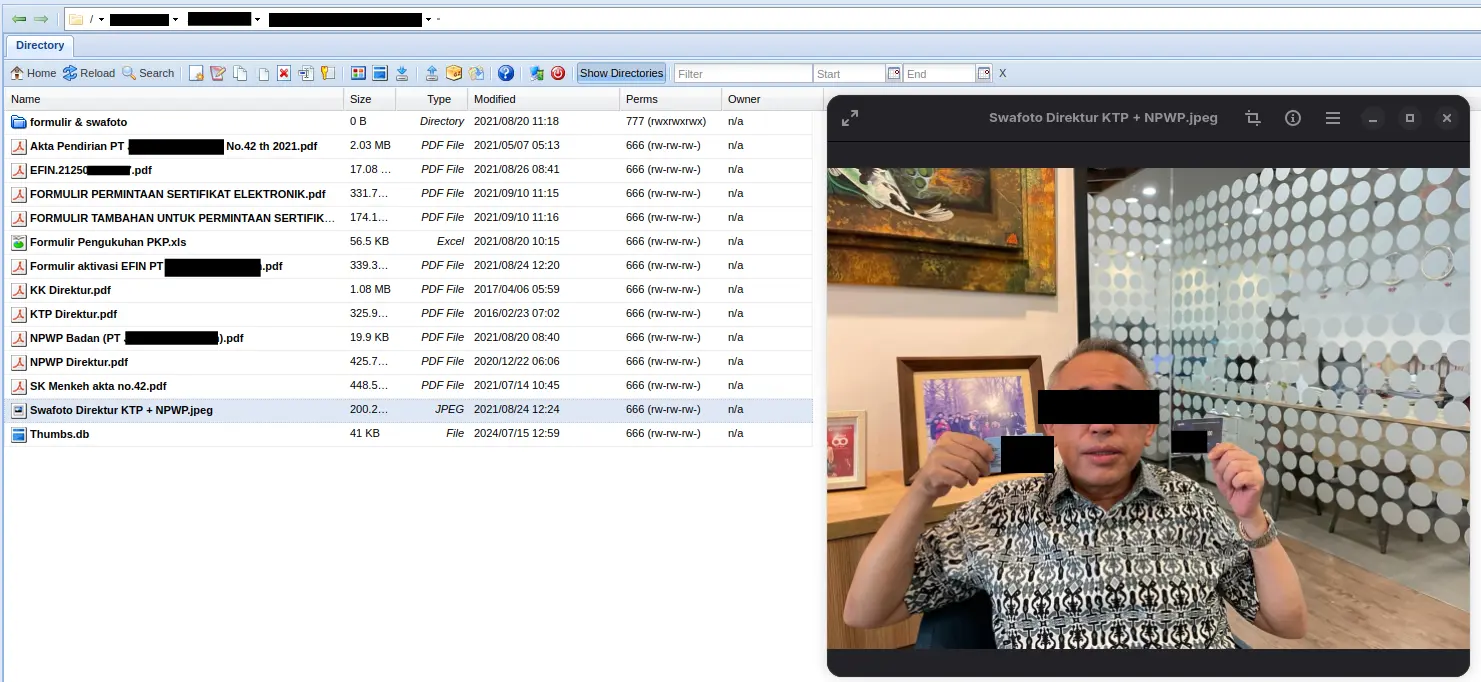Select the Directory tab

click(x=40, y=45)
